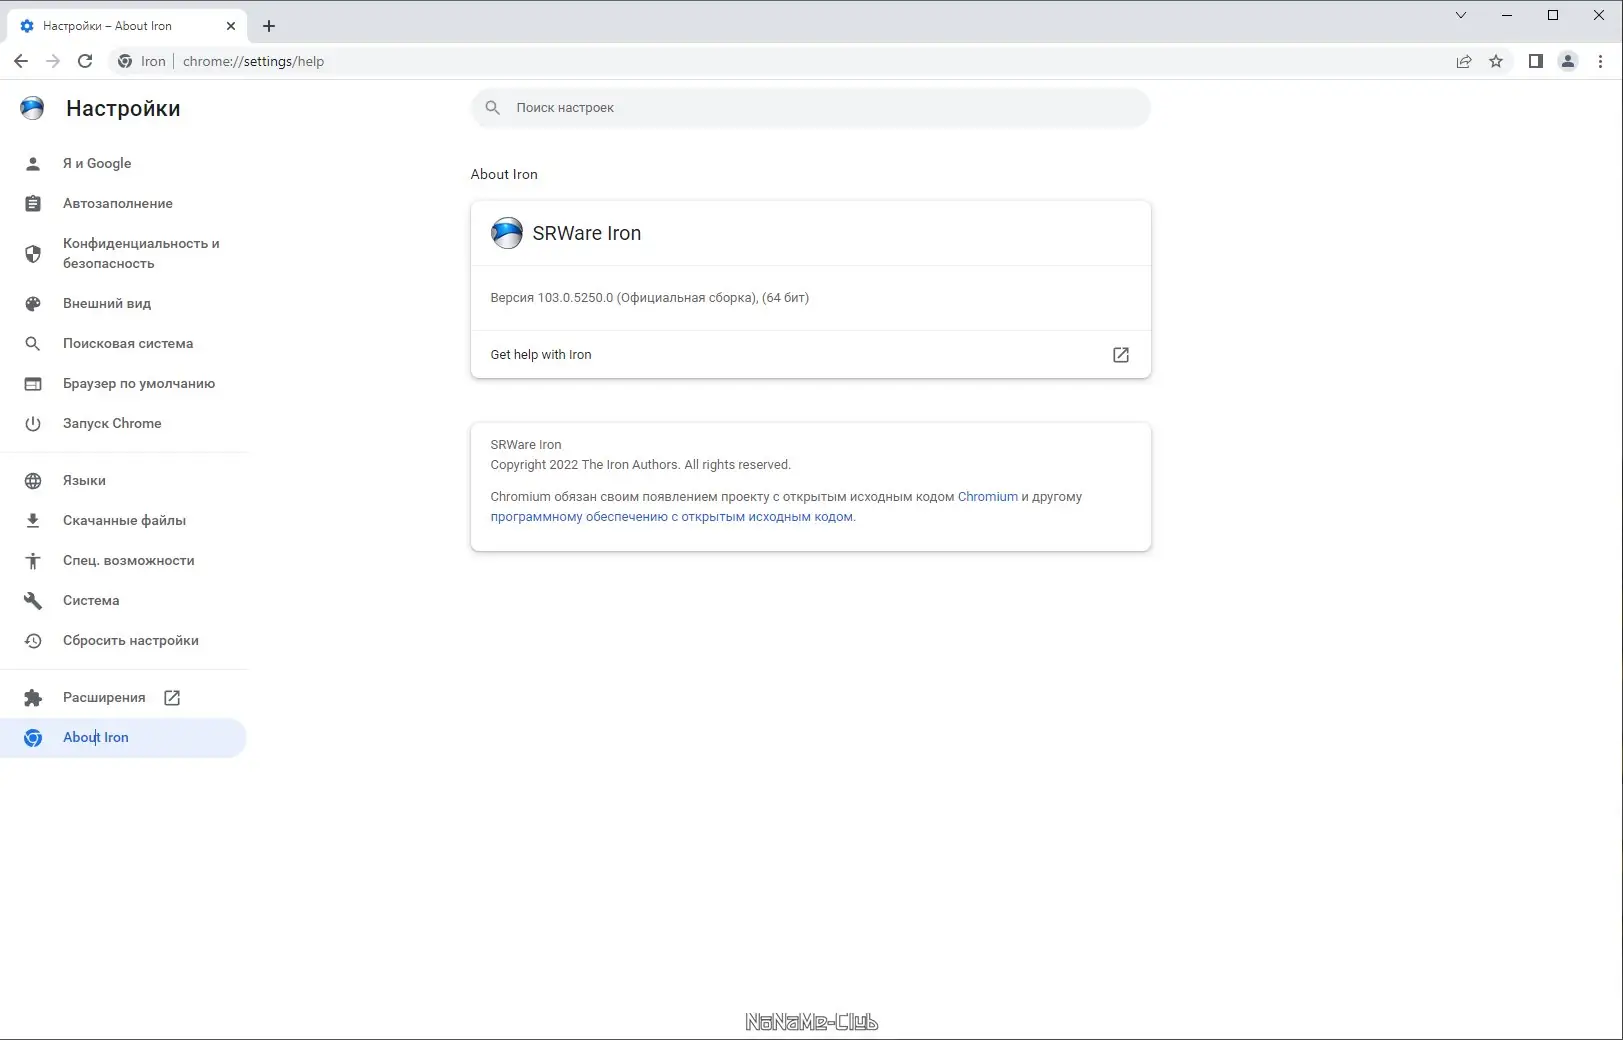Click the browser window icon for default browser

[x=33, y=383]
